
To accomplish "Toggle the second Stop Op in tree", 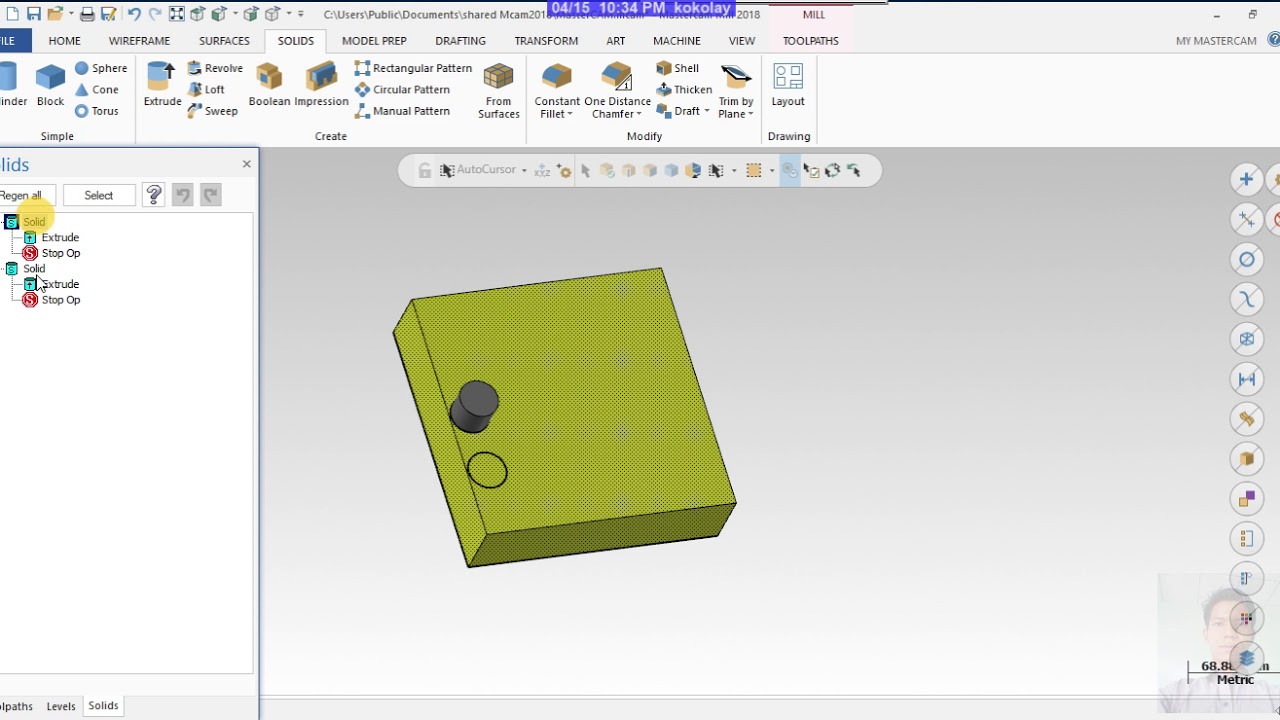I will pyautogui.click(x=60, y=300).
